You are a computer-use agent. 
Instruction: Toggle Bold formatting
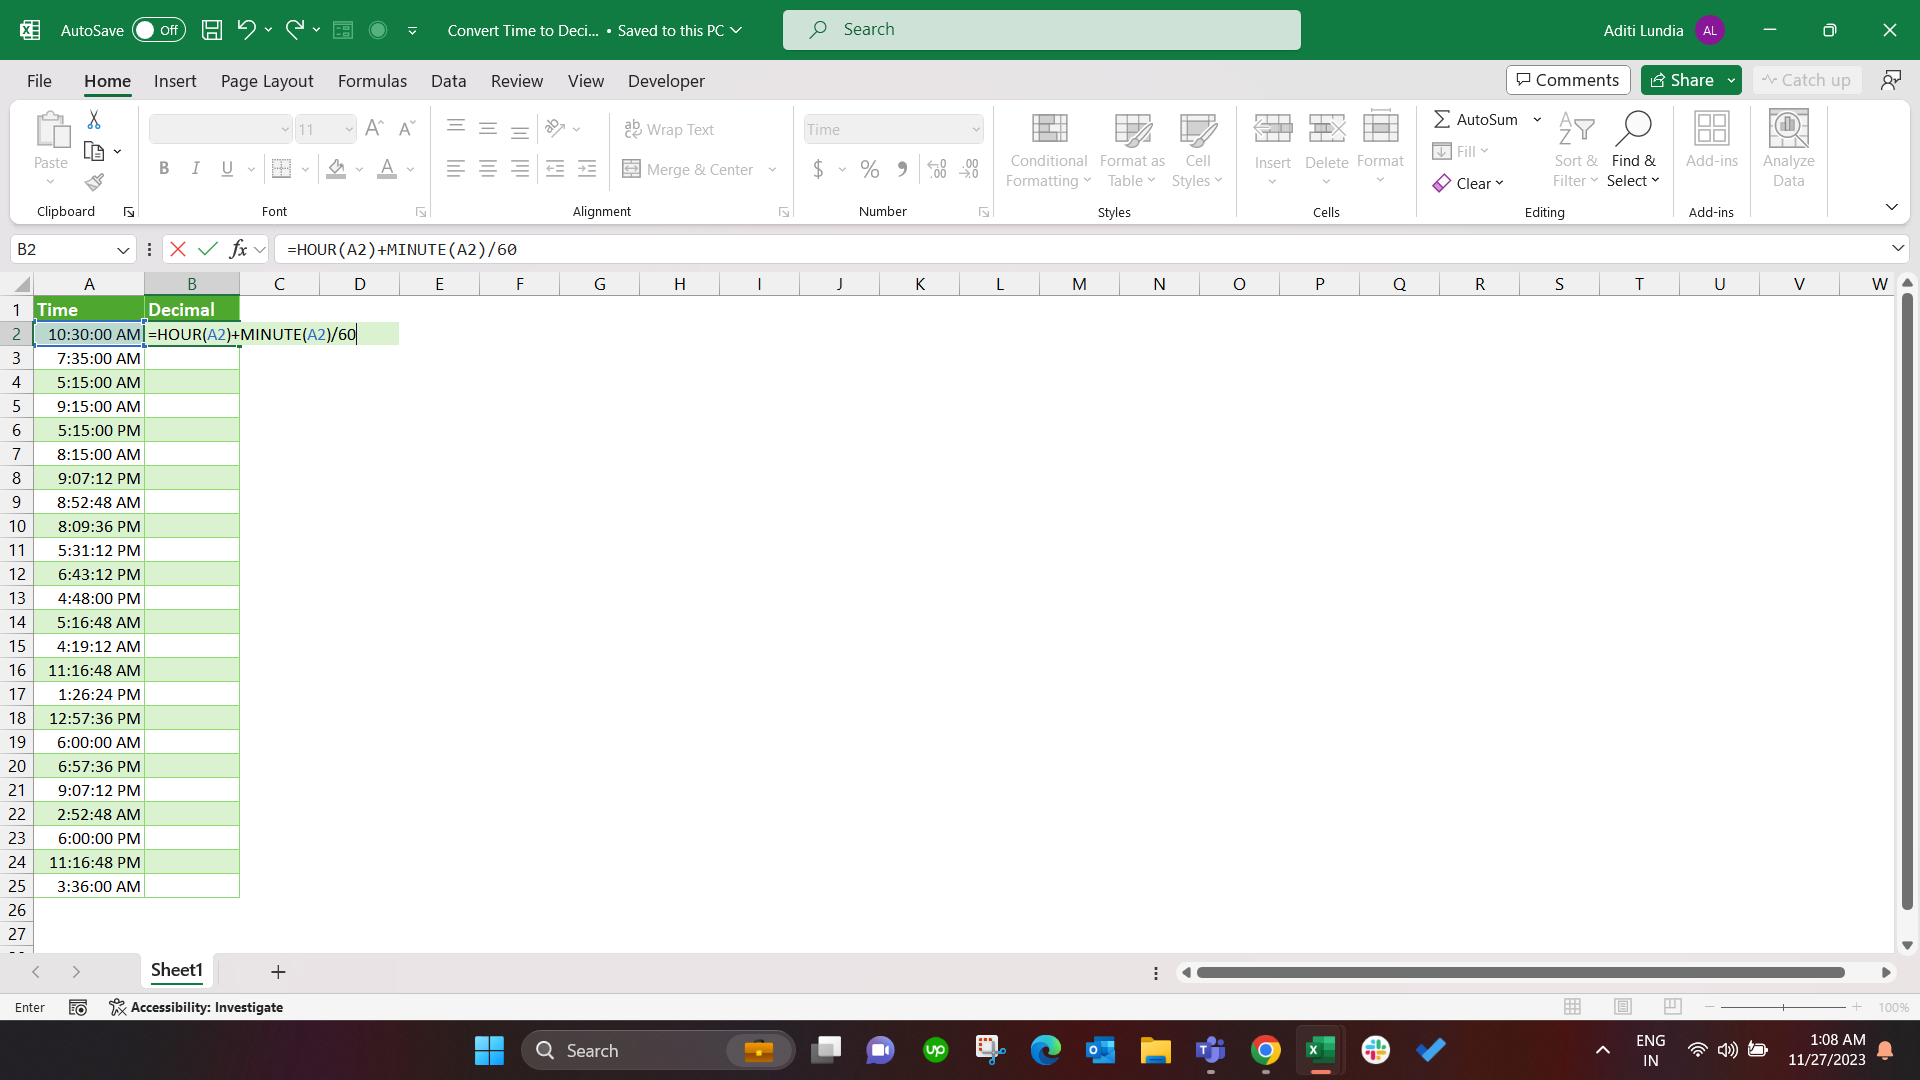pos(164,169)
